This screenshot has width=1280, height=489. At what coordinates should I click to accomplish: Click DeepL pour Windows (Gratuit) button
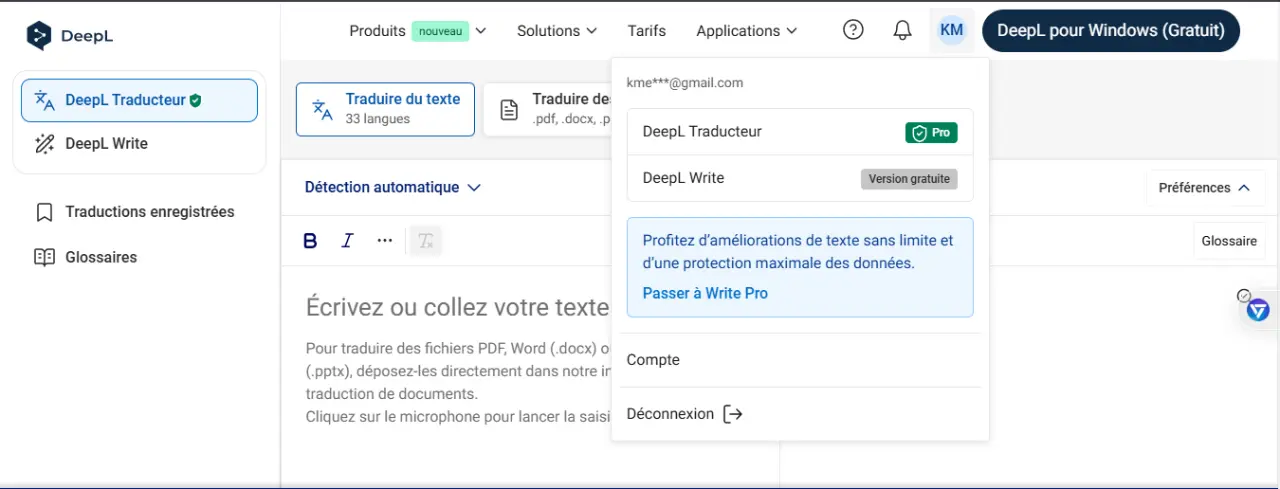pos(1111,30)
